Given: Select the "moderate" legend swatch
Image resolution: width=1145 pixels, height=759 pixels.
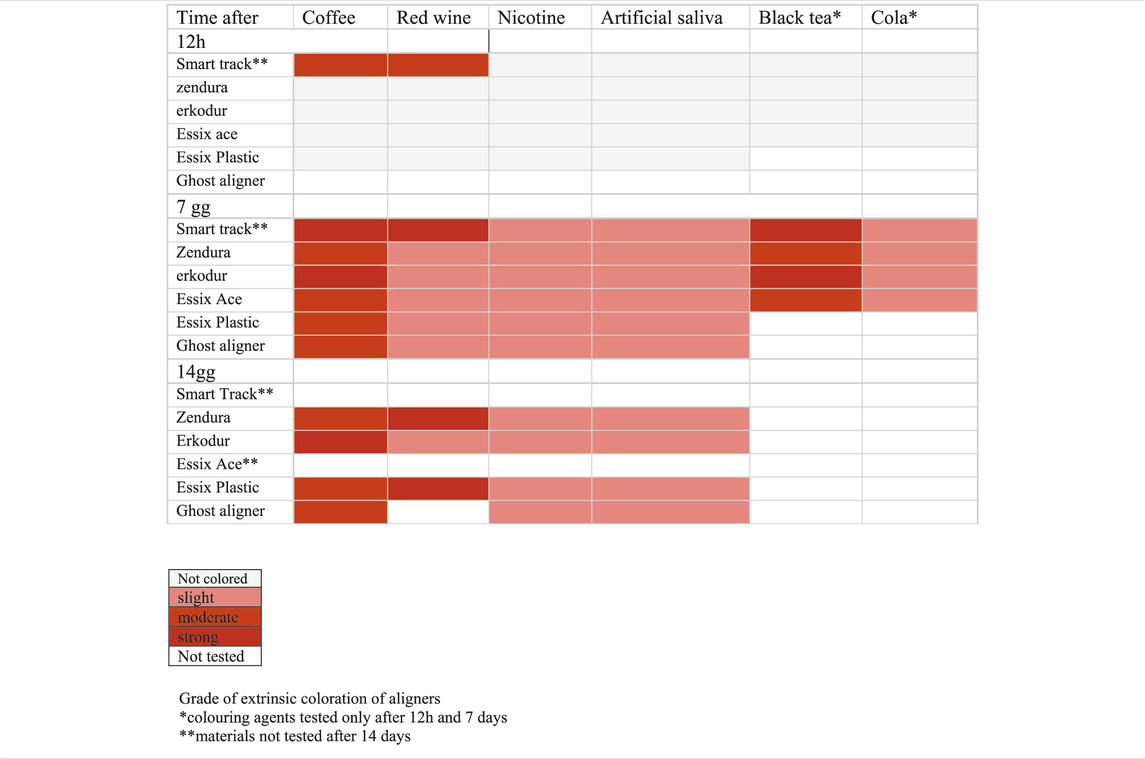Looking at the screenshot, I should pyautogui.click(x=215, y=617).
